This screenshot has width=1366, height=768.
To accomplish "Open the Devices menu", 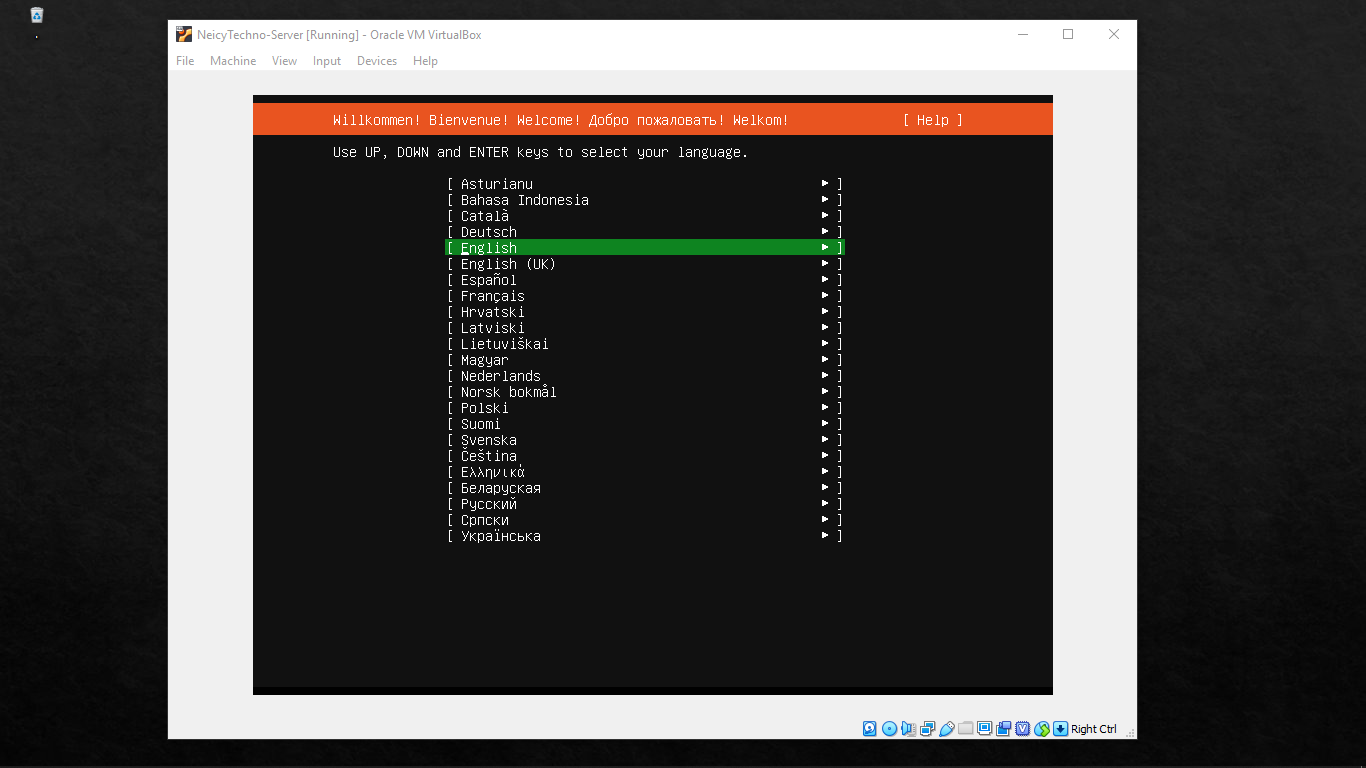I will pyautogui.click(x=377, y=61).
